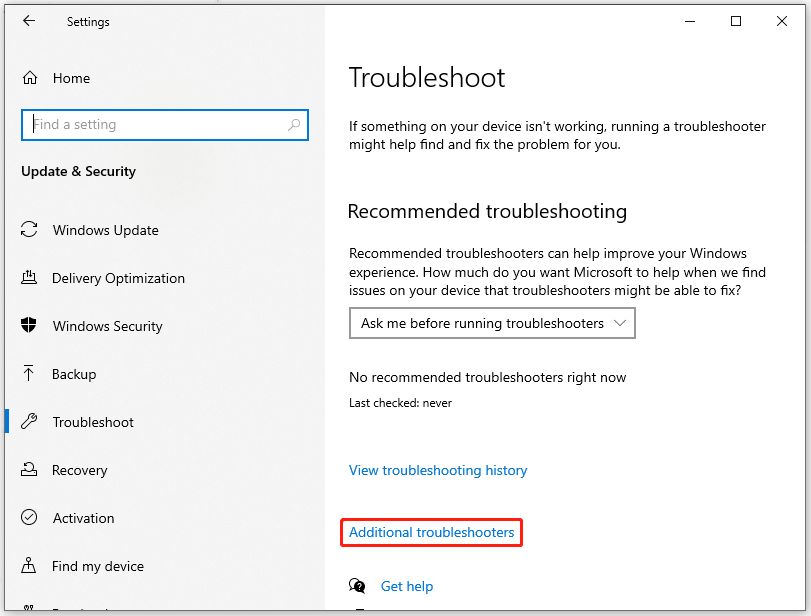Click the back arrow button
This screenshot has width=811, height=616.
pyautogui.click(x=28, y=21)
